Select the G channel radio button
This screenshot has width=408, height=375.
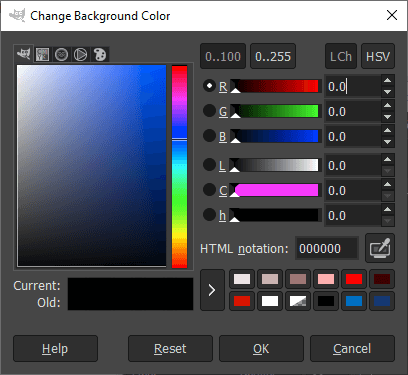click(209, 111)
